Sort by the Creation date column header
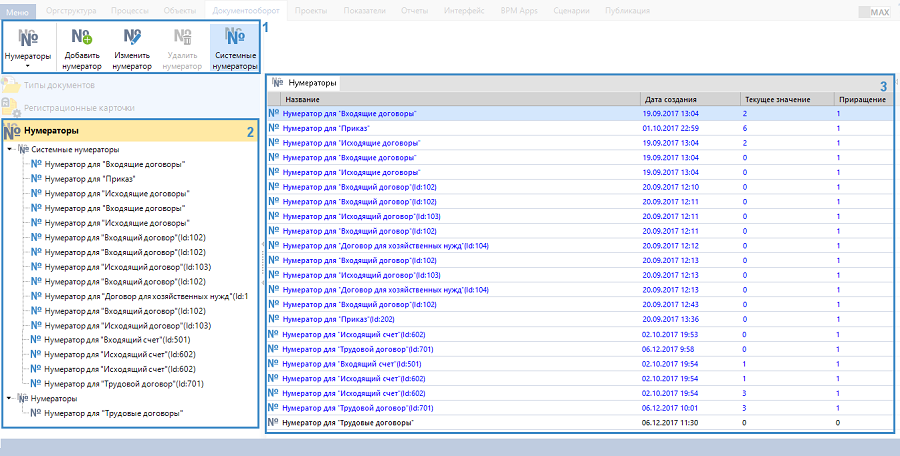This screenshot has height=456, width=900. click(689, 99)
